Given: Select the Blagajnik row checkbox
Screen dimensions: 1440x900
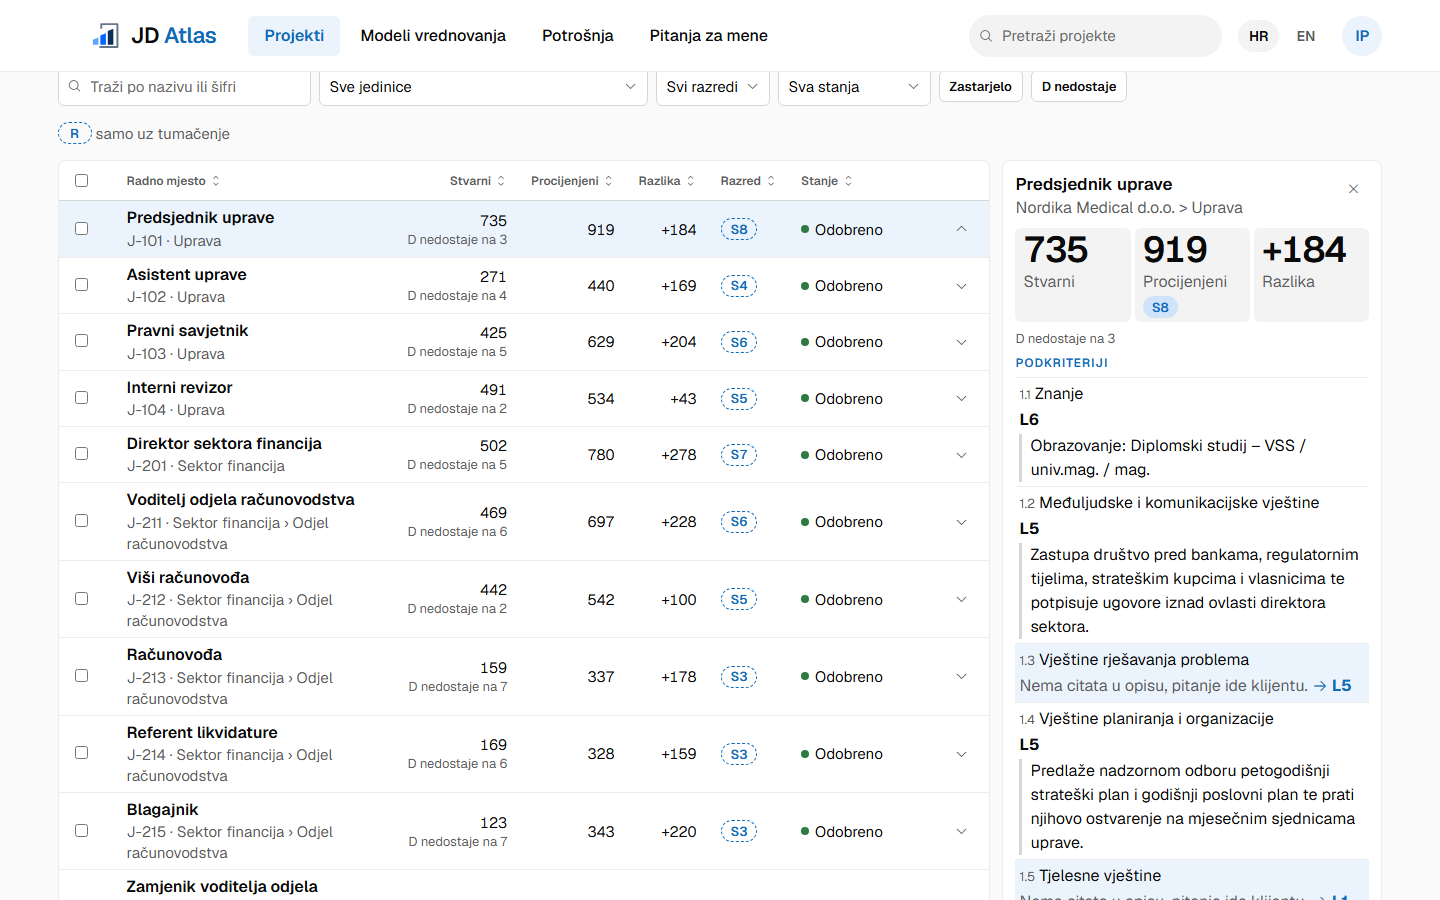Looking at the screenshot, I should [x=82, y=831].
